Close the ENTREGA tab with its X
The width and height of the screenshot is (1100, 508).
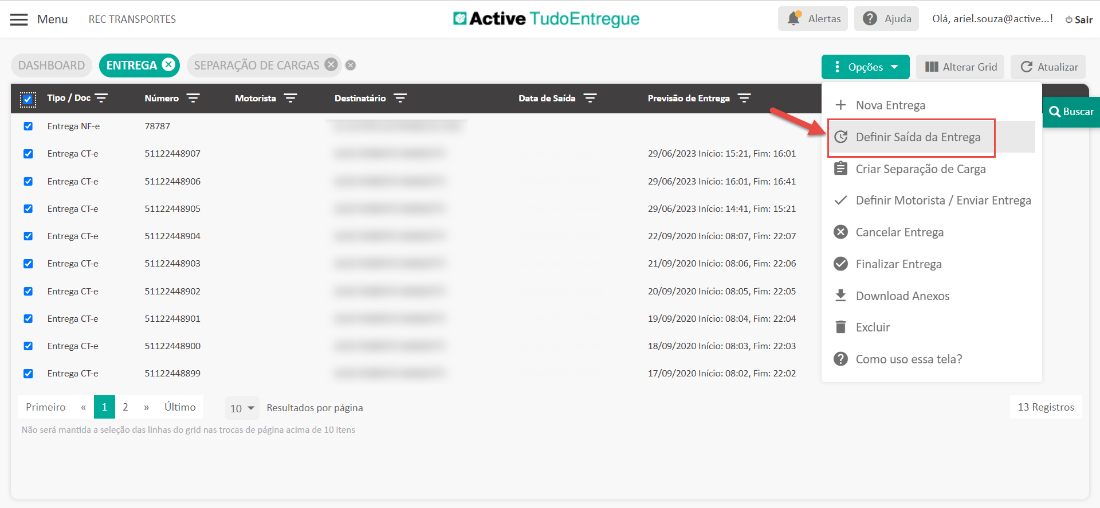click(x=168, y=65)
